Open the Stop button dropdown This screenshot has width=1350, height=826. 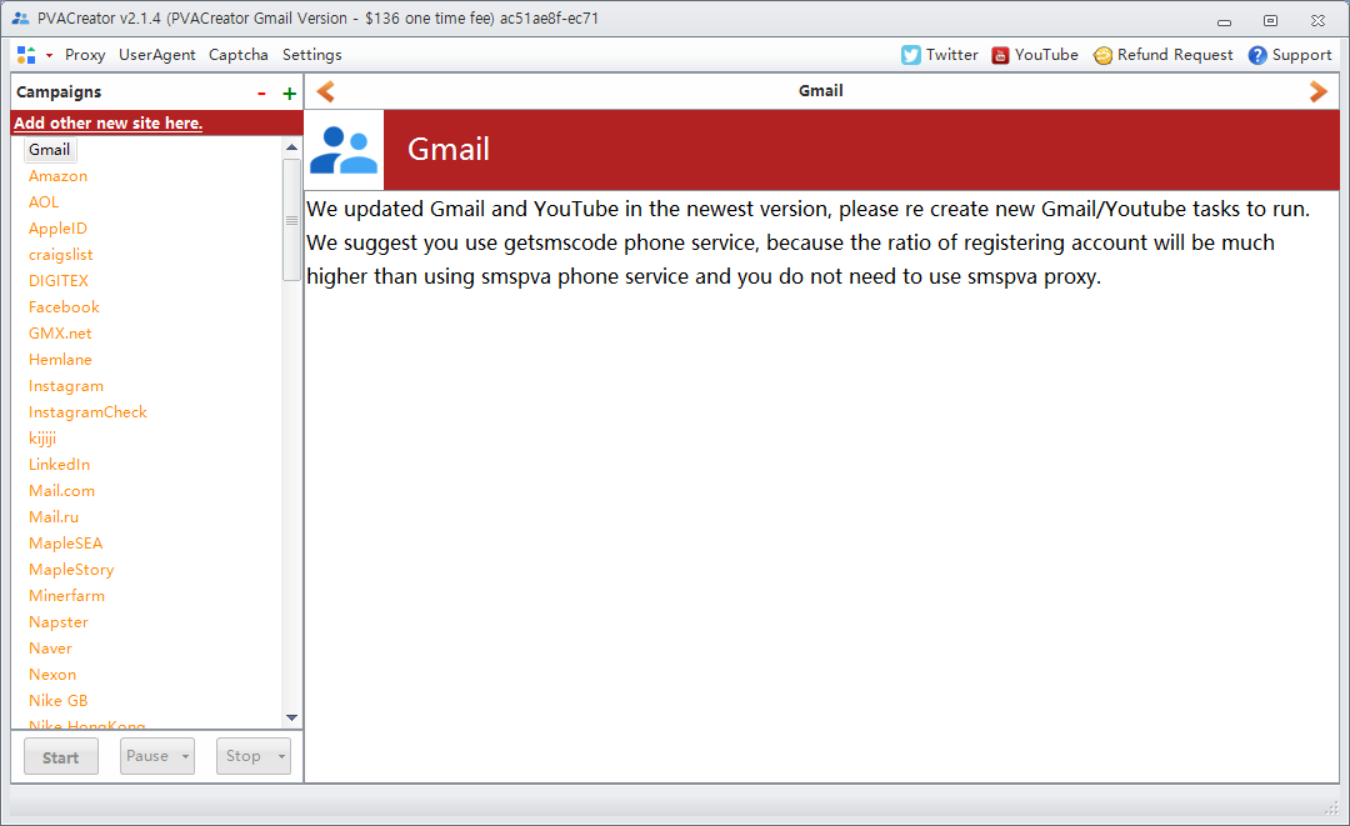pyautogui.click(x=281, y=757)
